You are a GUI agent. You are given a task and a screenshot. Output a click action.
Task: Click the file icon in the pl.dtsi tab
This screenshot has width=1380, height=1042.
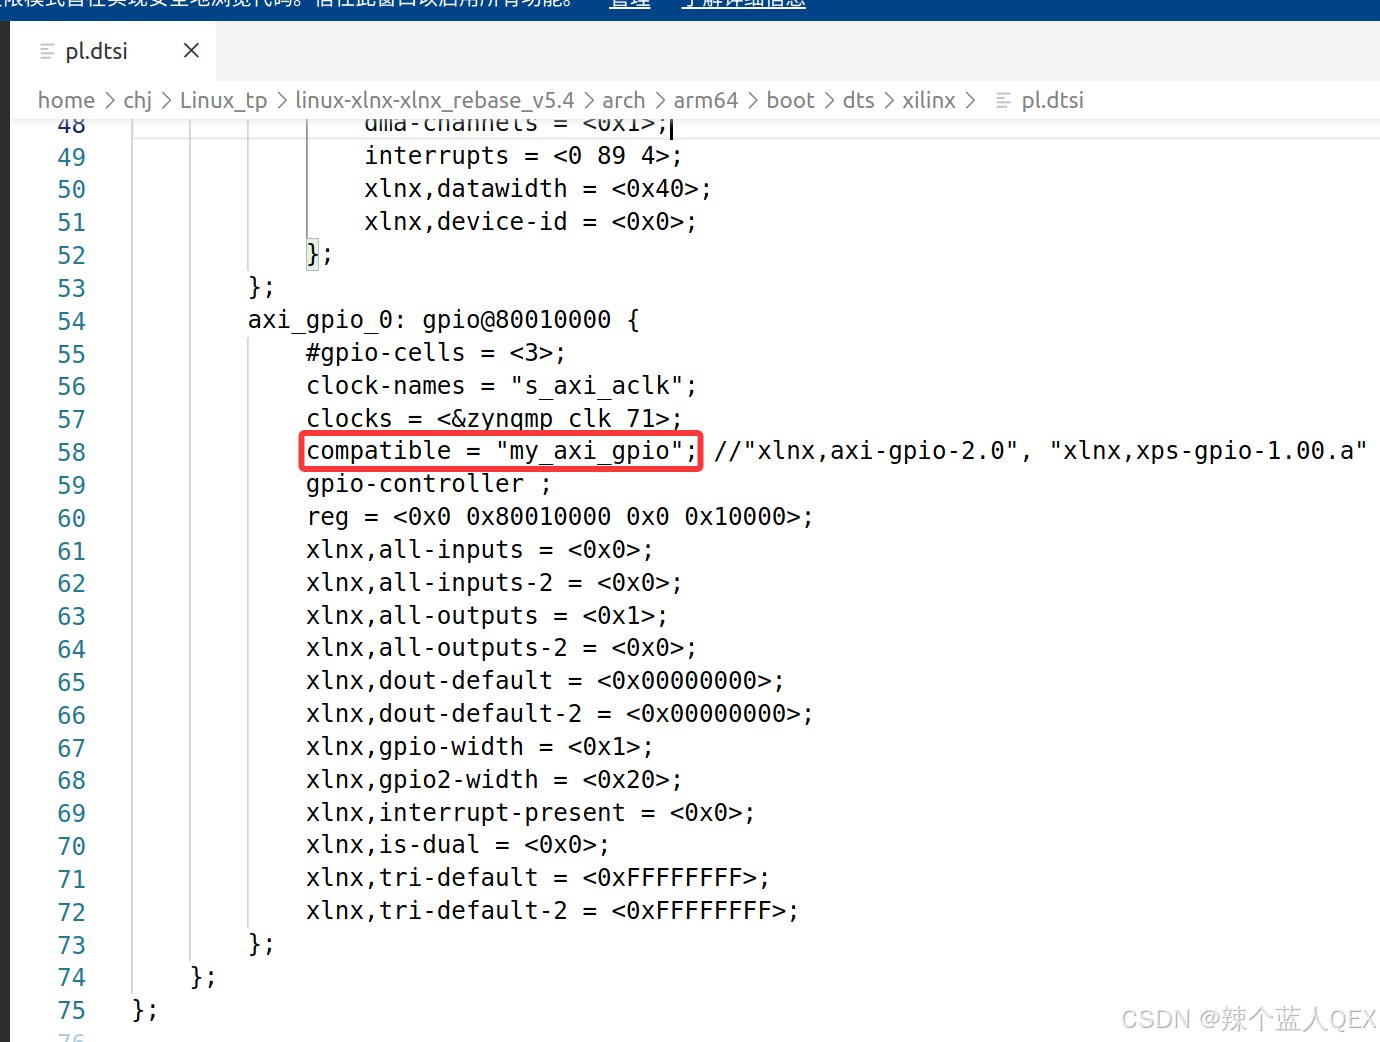[47, 50]
